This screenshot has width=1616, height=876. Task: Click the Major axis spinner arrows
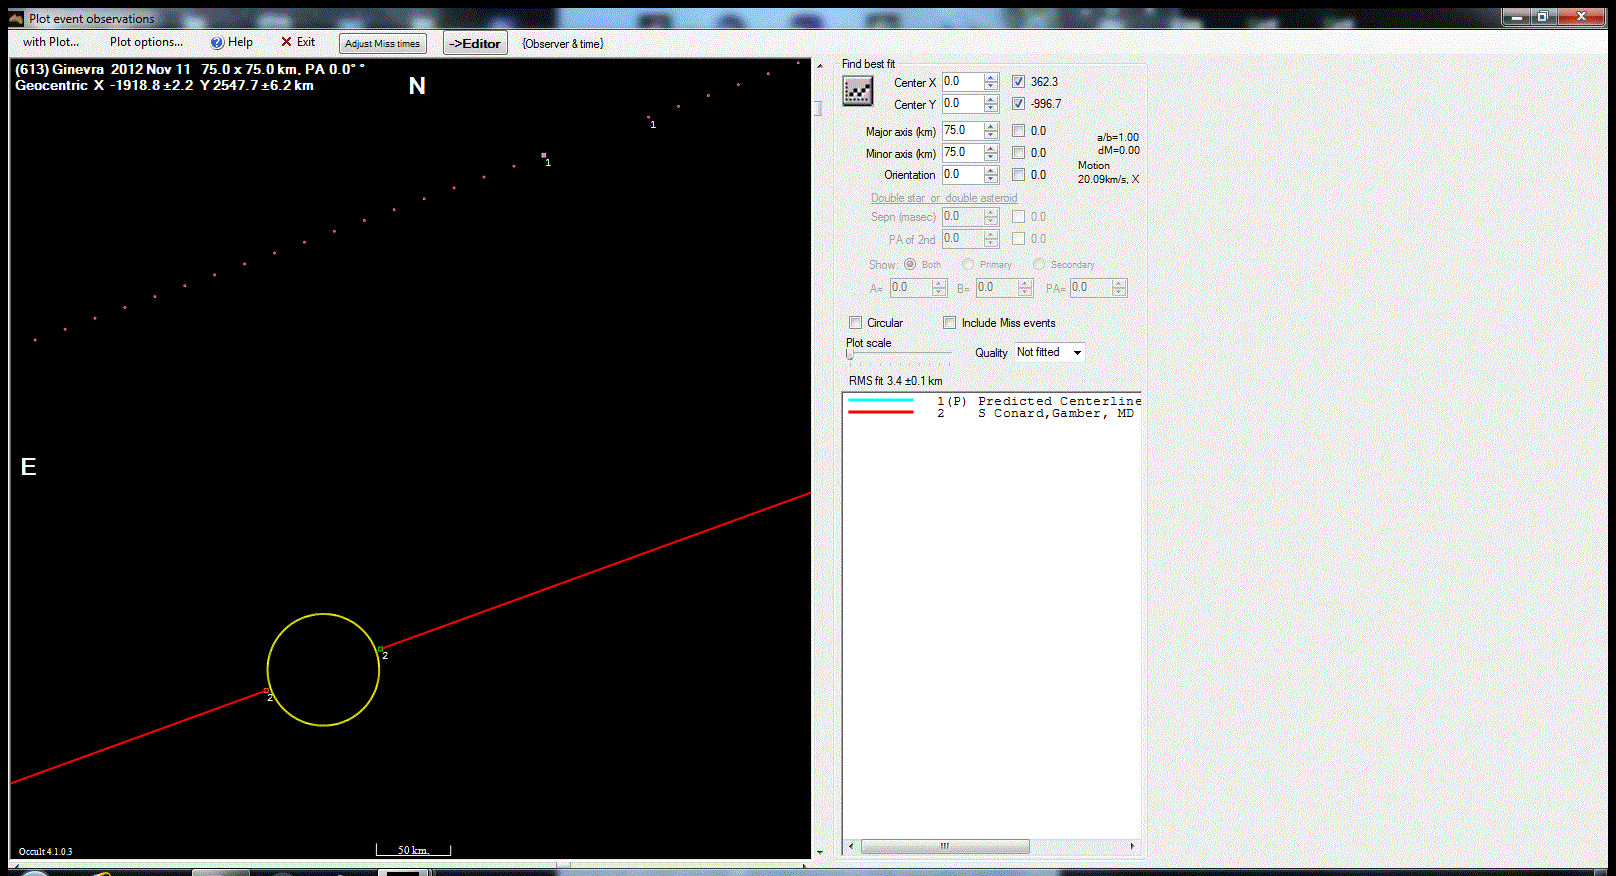[991, 131]
